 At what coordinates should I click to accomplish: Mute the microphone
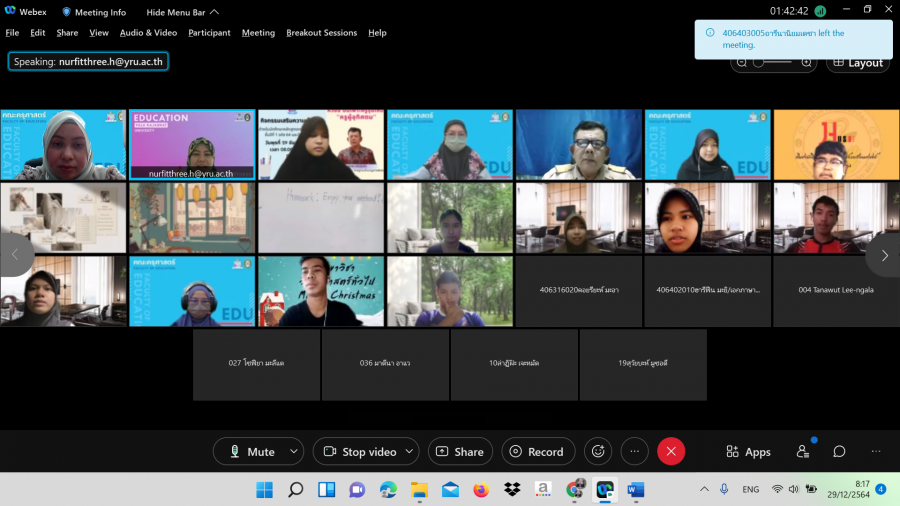point(251,452)
